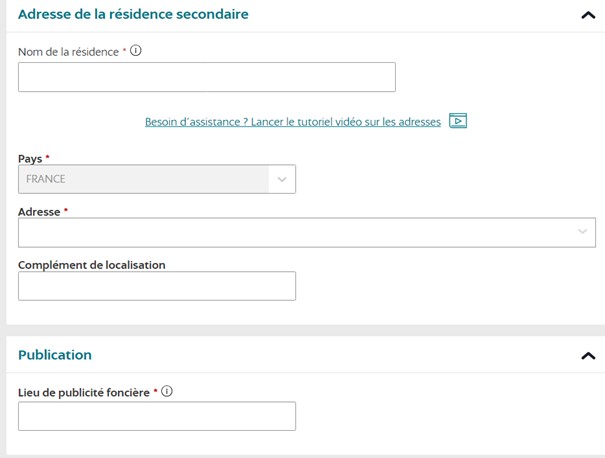
Task: Click the Adresse de la résidence secondaire heading
Action: [x=134, y=14]
